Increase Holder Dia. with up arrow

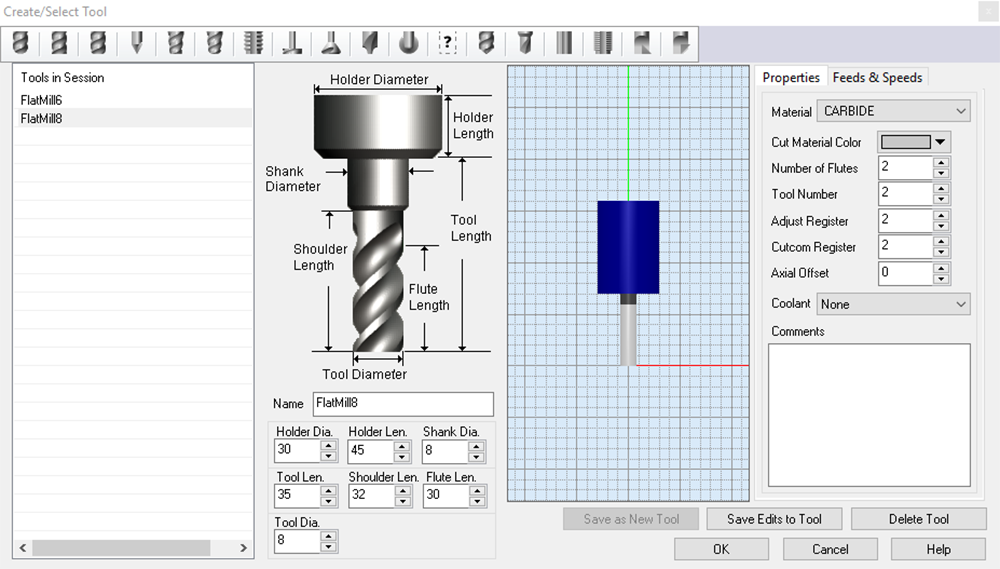[x=328, y=445]
